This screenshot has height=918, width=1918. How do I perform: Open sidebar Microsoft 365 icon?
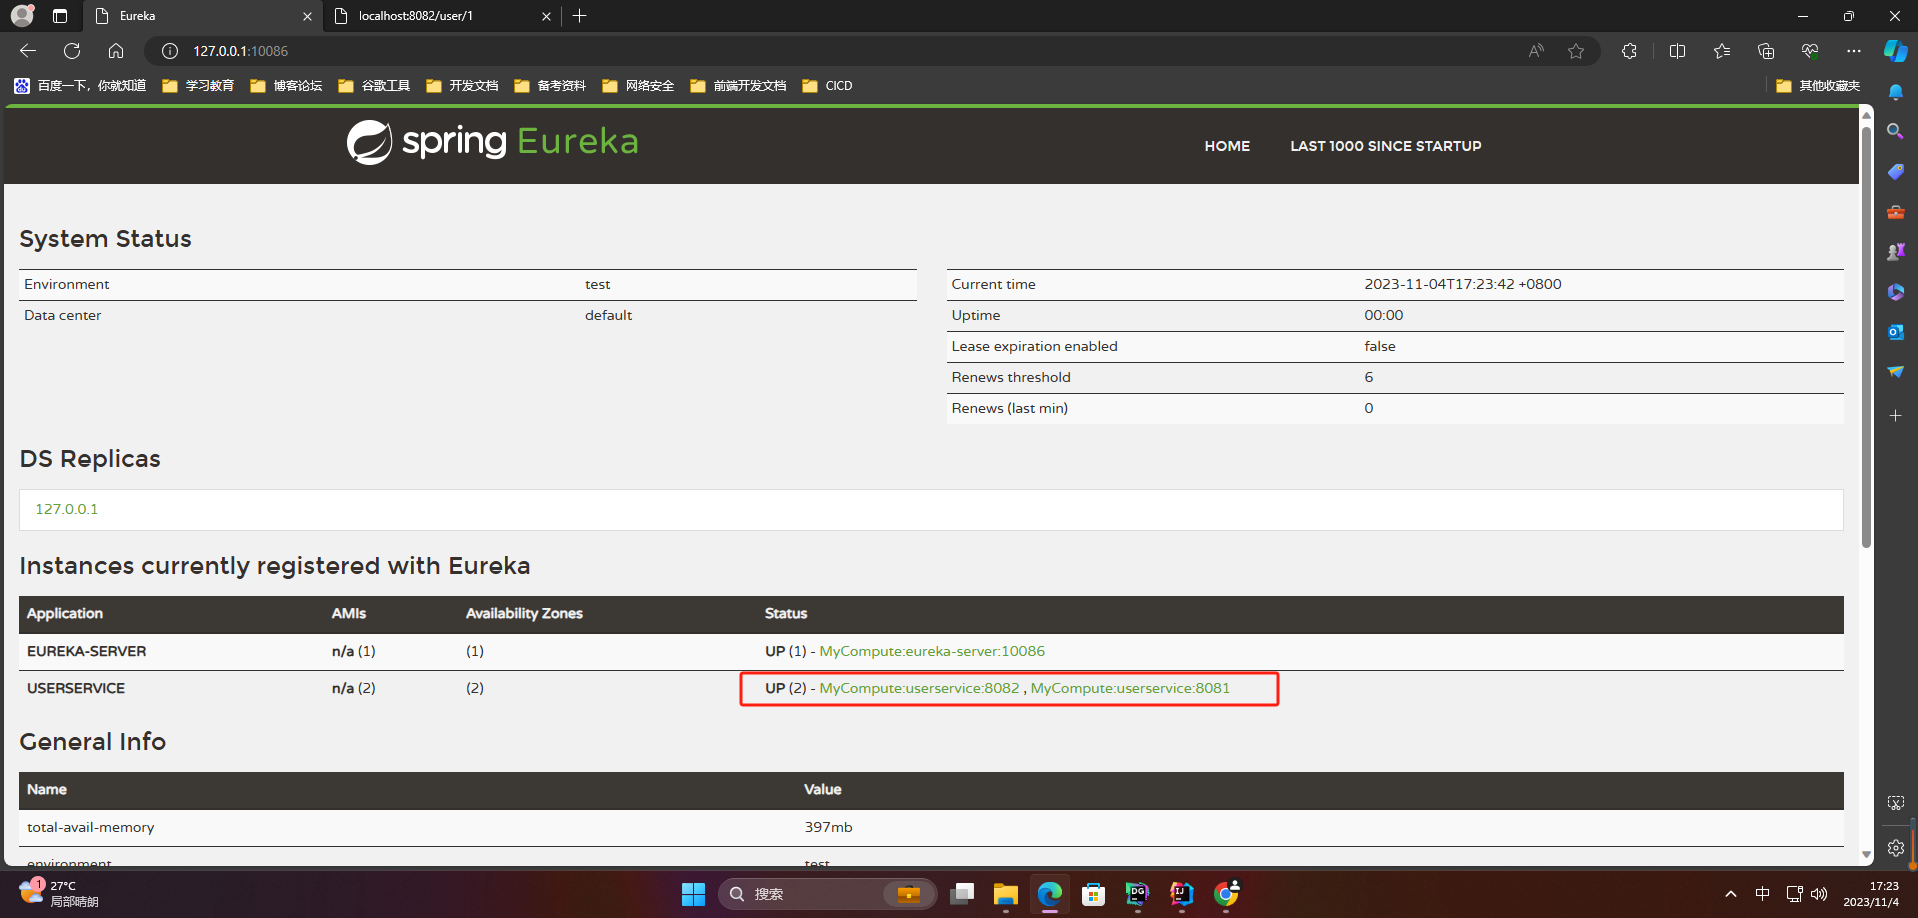(1896, 292)
